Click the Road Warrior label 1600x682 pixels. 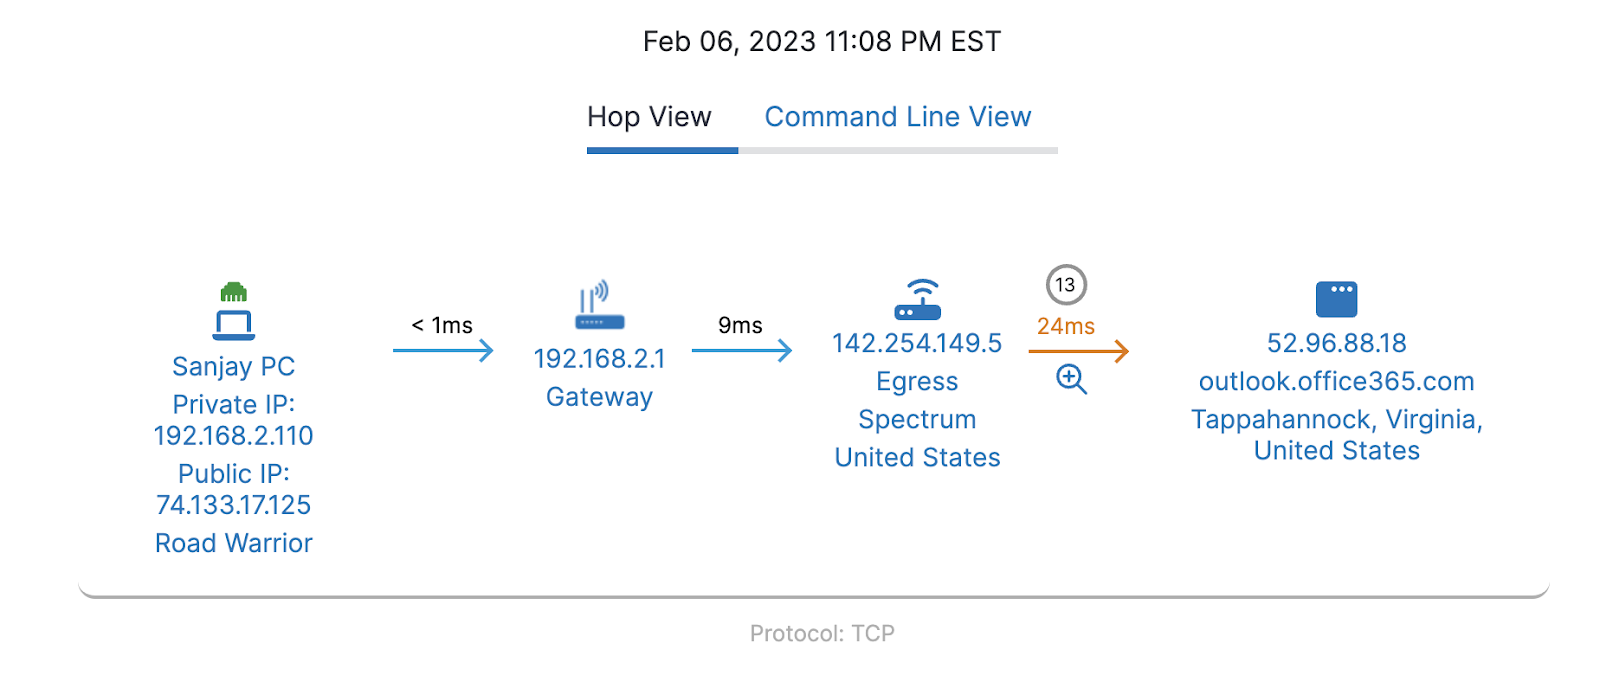(x=233, y=543)
